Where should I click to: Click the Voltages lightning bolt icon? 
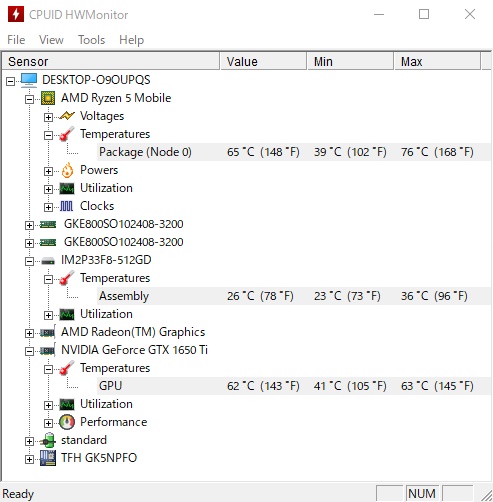coord(67,116)
